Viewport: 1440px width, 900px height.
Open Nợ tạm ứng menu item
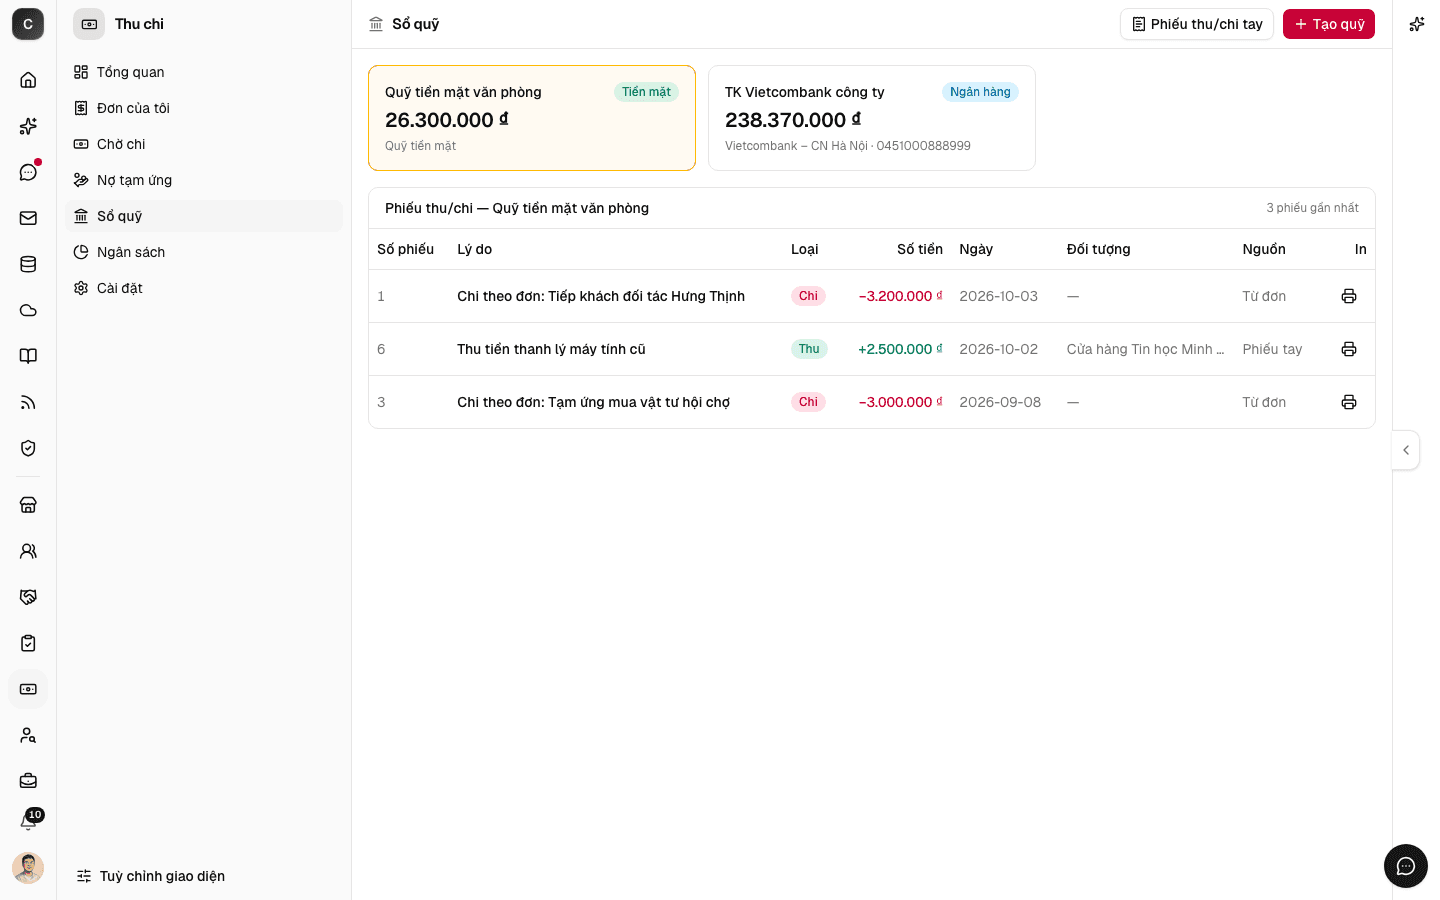(x=204, y=180)
